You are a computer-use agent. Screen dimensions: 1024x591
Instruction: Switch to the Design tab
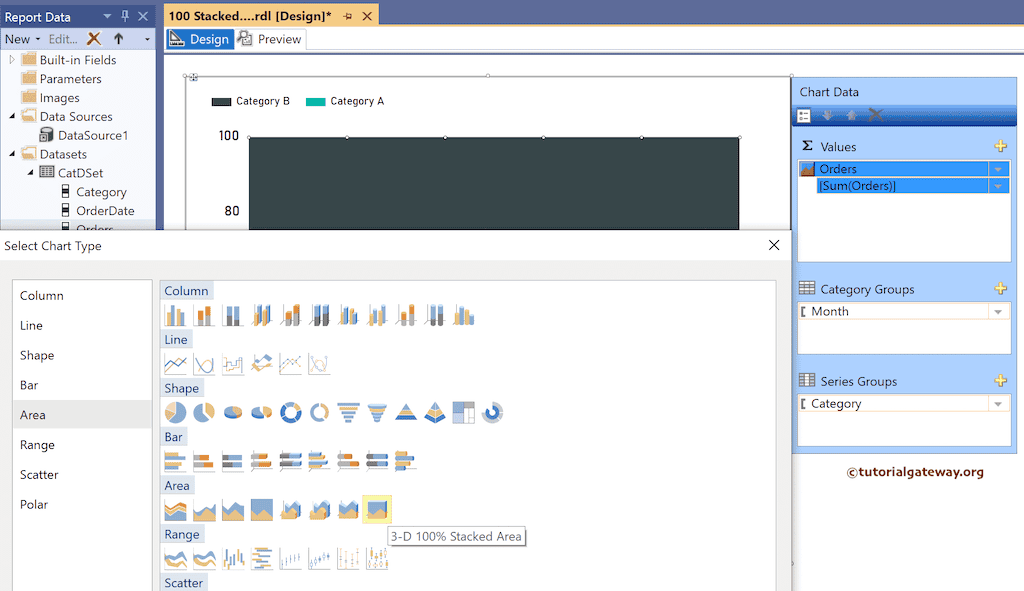[200, 39]
